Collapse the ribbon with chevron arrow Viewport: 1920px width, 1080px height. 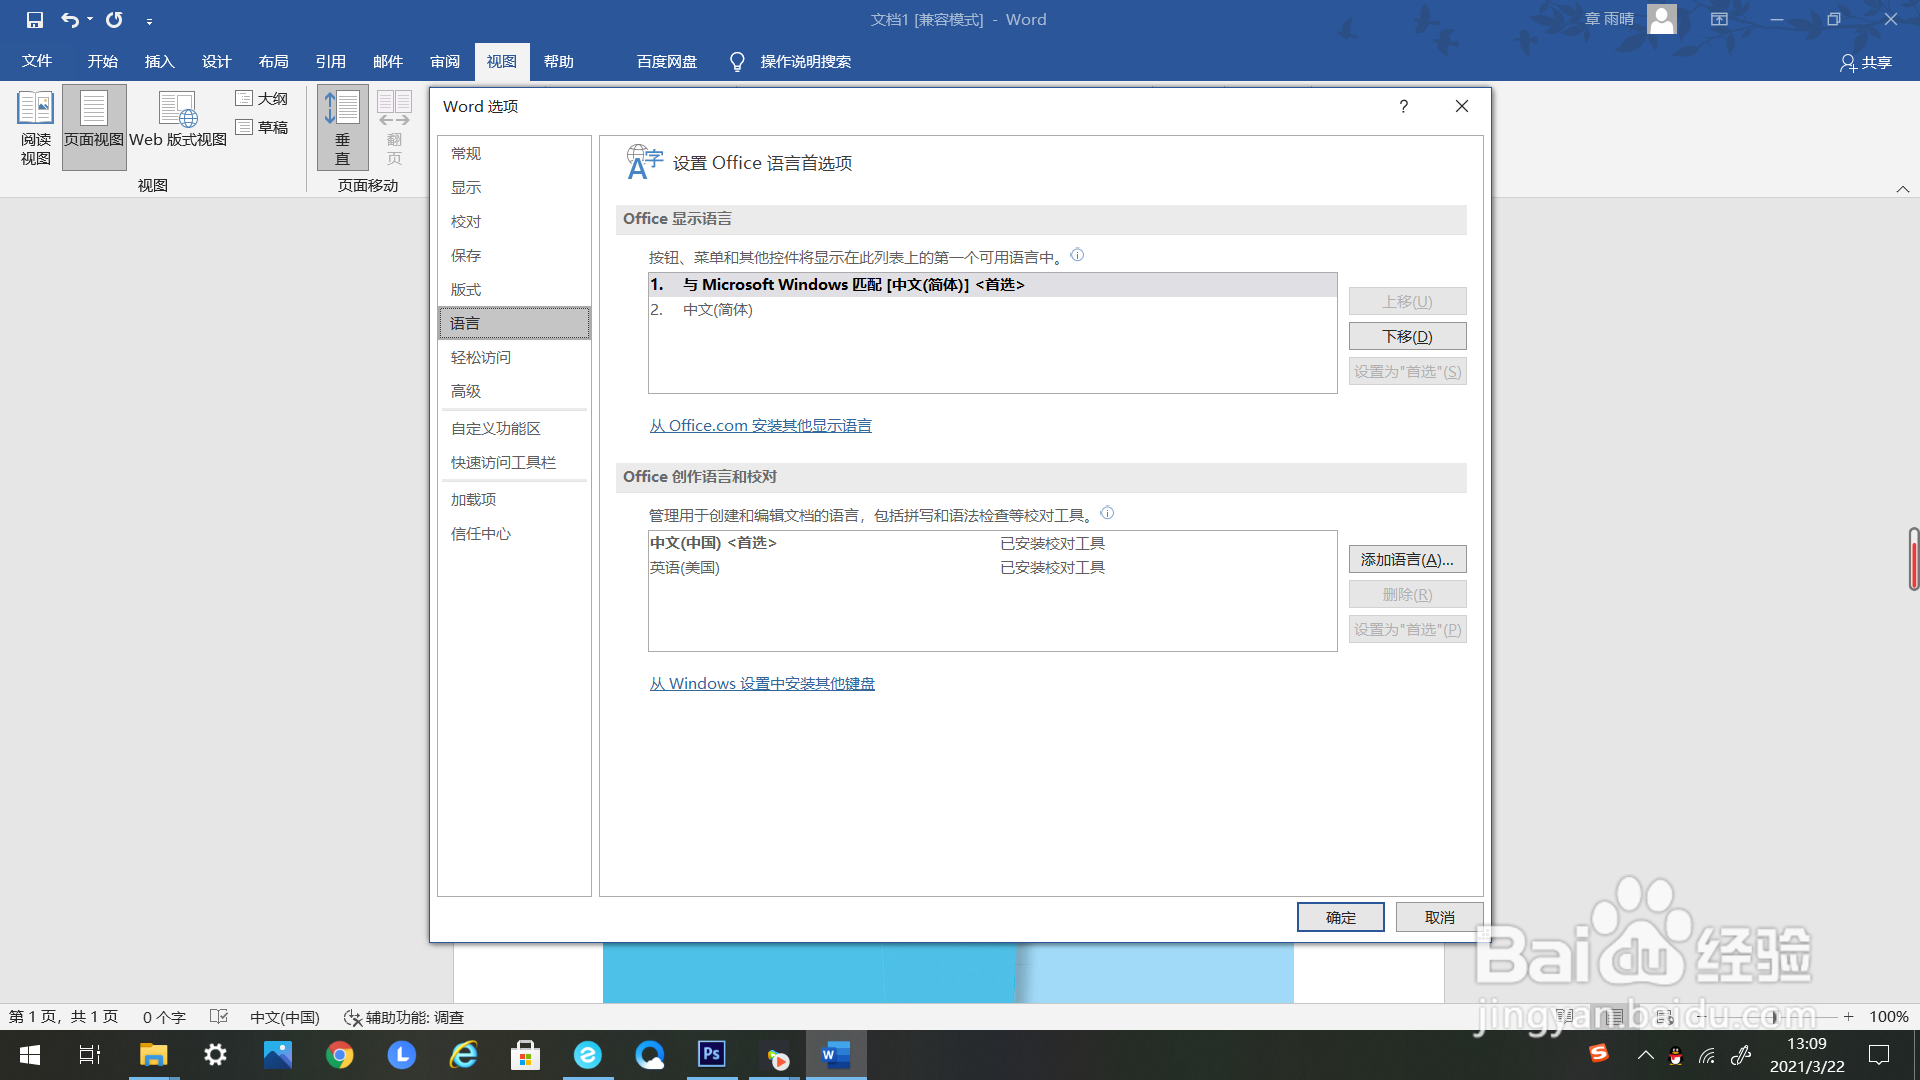point(1902,189)
